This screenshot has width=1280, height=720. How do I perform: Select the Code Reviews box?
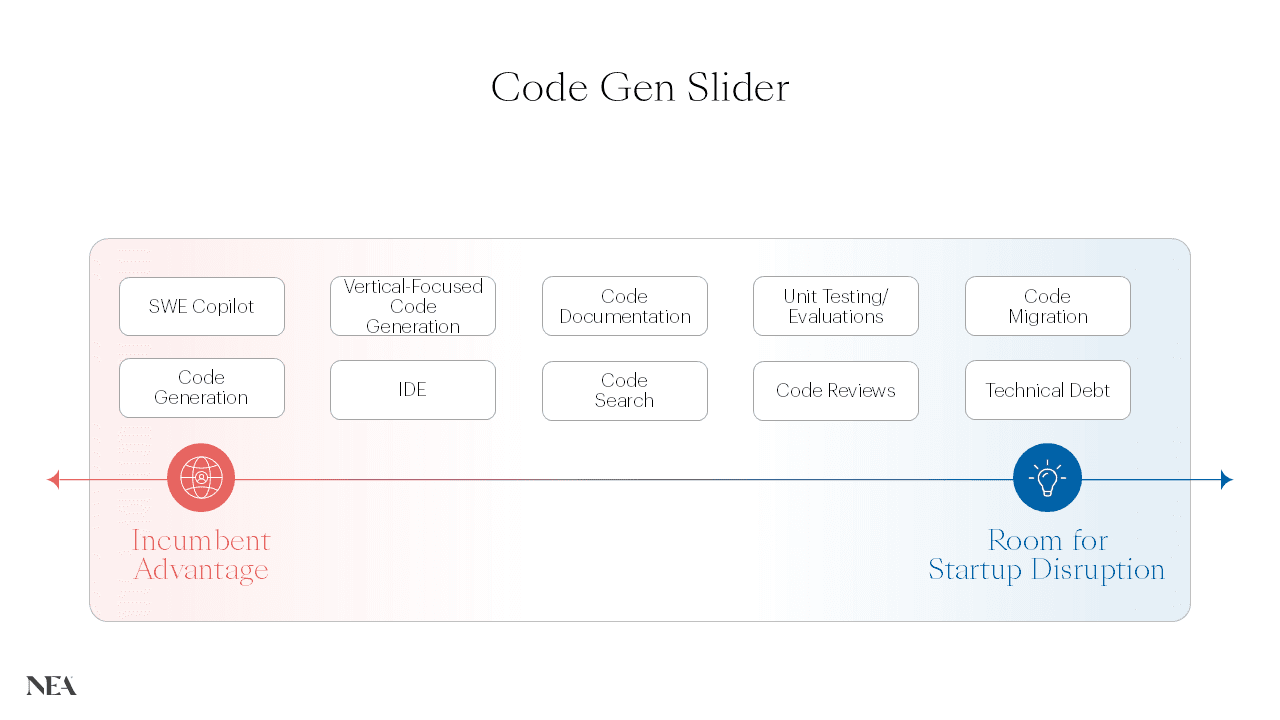click(836, 390)
